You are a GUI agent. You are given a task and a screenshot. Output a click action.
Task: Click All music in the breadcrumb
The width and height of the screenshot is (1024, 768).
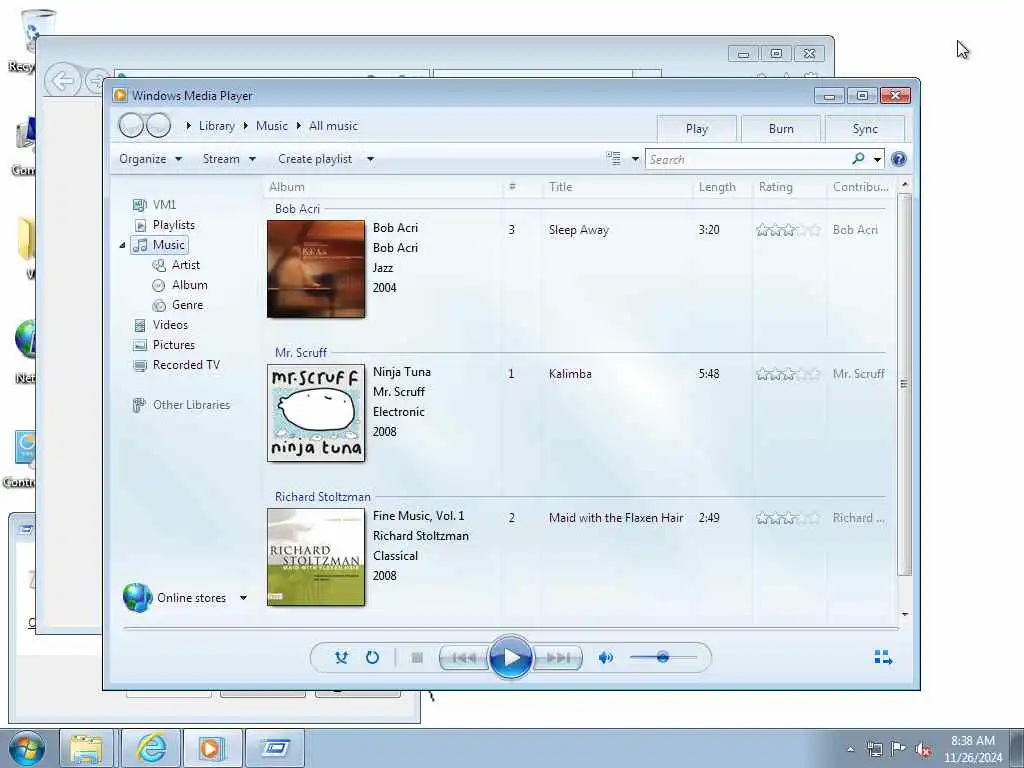coord(333,126)
